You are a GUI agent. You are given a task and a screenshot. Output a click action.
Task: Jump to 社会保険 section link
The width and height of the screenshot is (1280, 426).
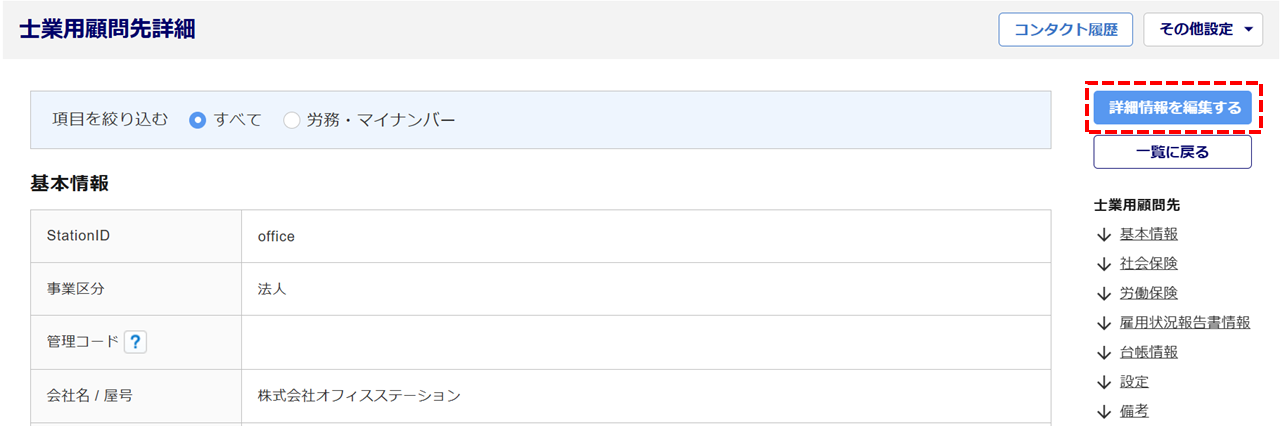(x=1149, y=264)
